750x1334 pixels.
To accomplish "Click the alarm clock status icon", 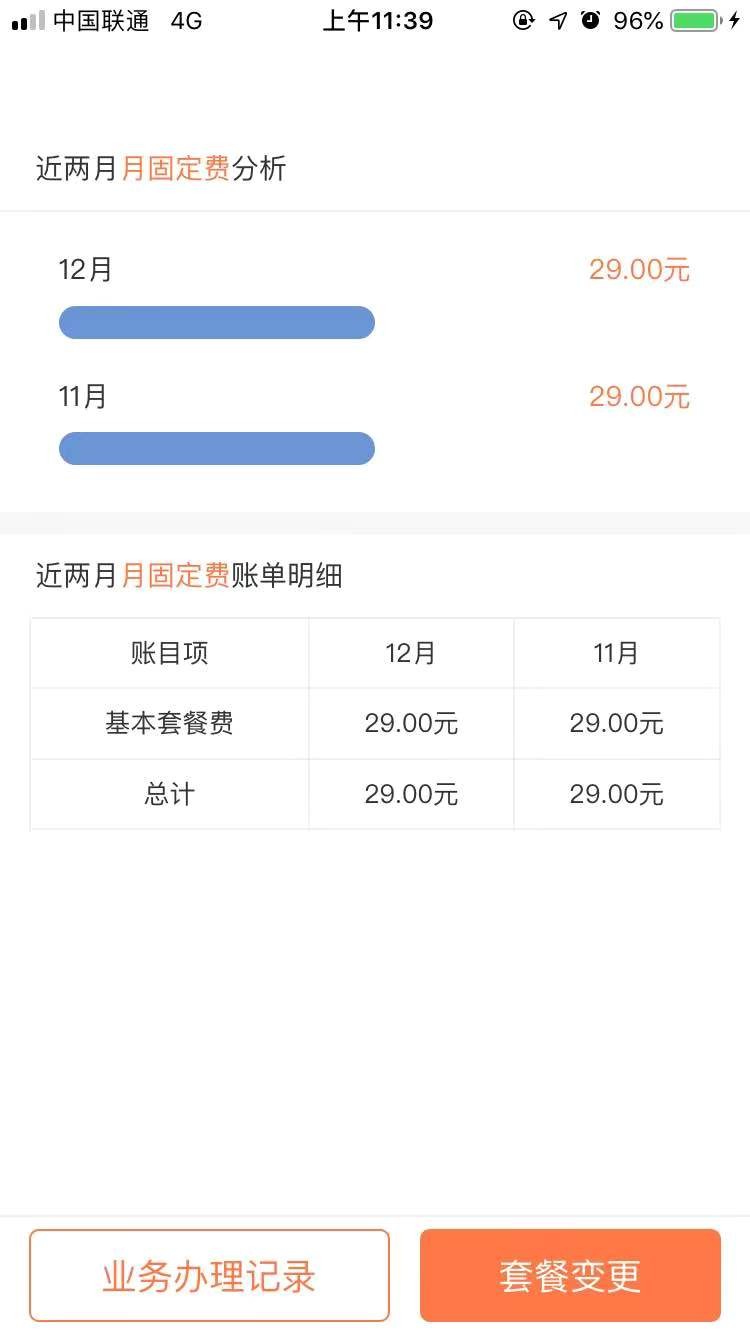I will click(x=591, y=20).
